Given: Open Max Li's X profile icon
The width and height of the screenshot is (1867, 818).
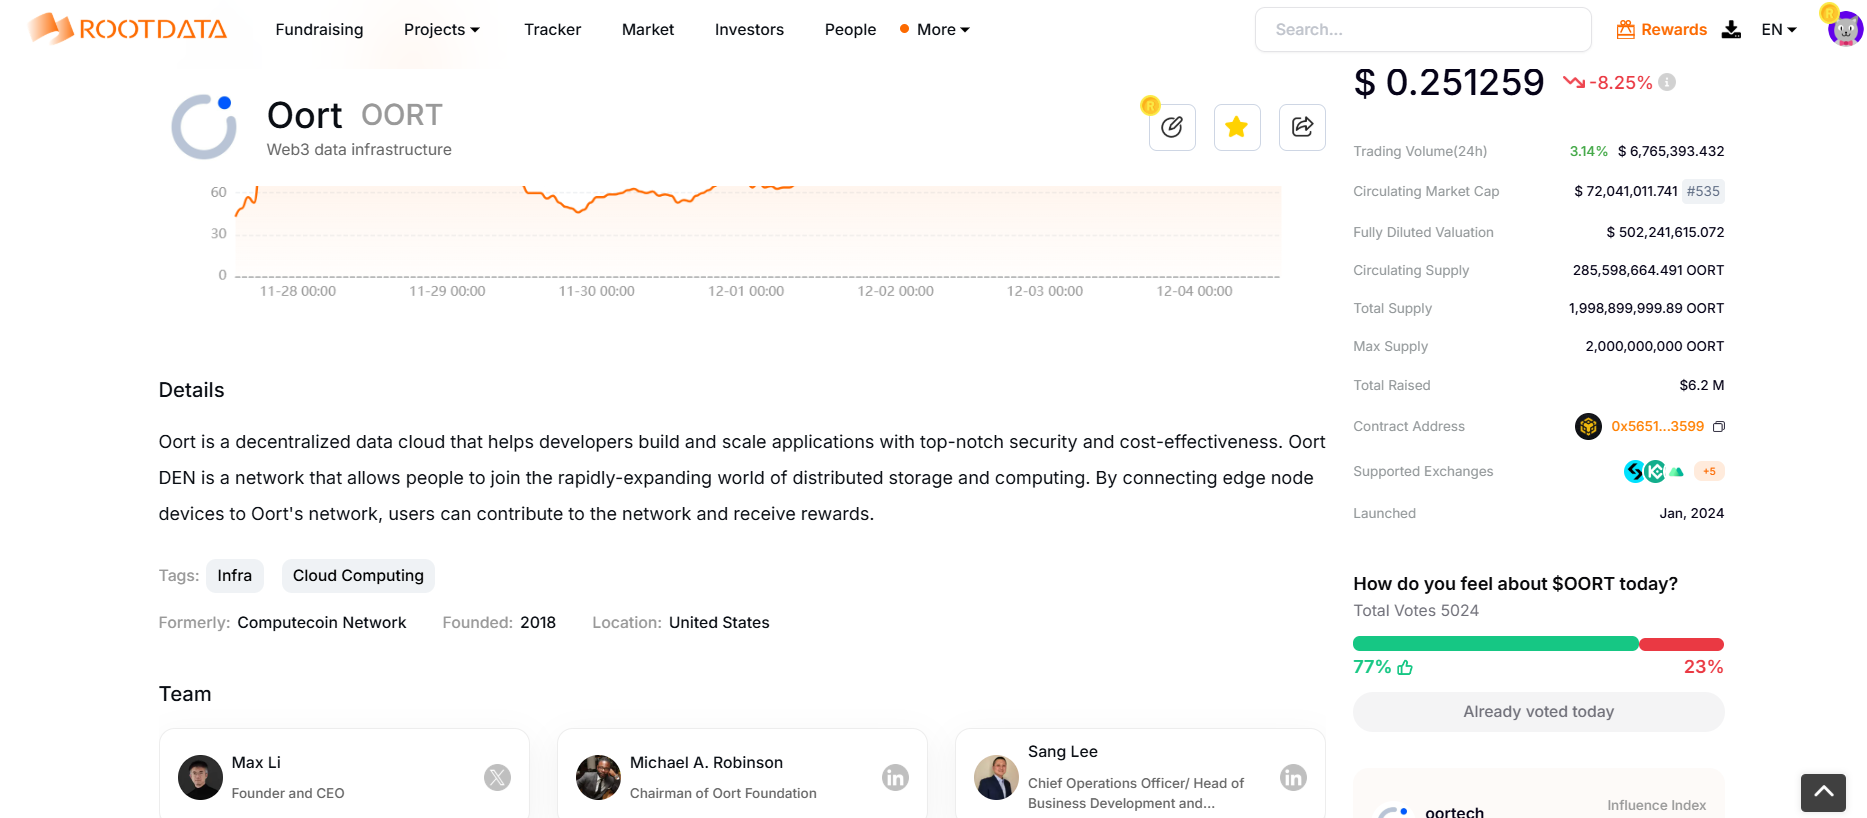Looking at the screenshot, I should point(497,777).
